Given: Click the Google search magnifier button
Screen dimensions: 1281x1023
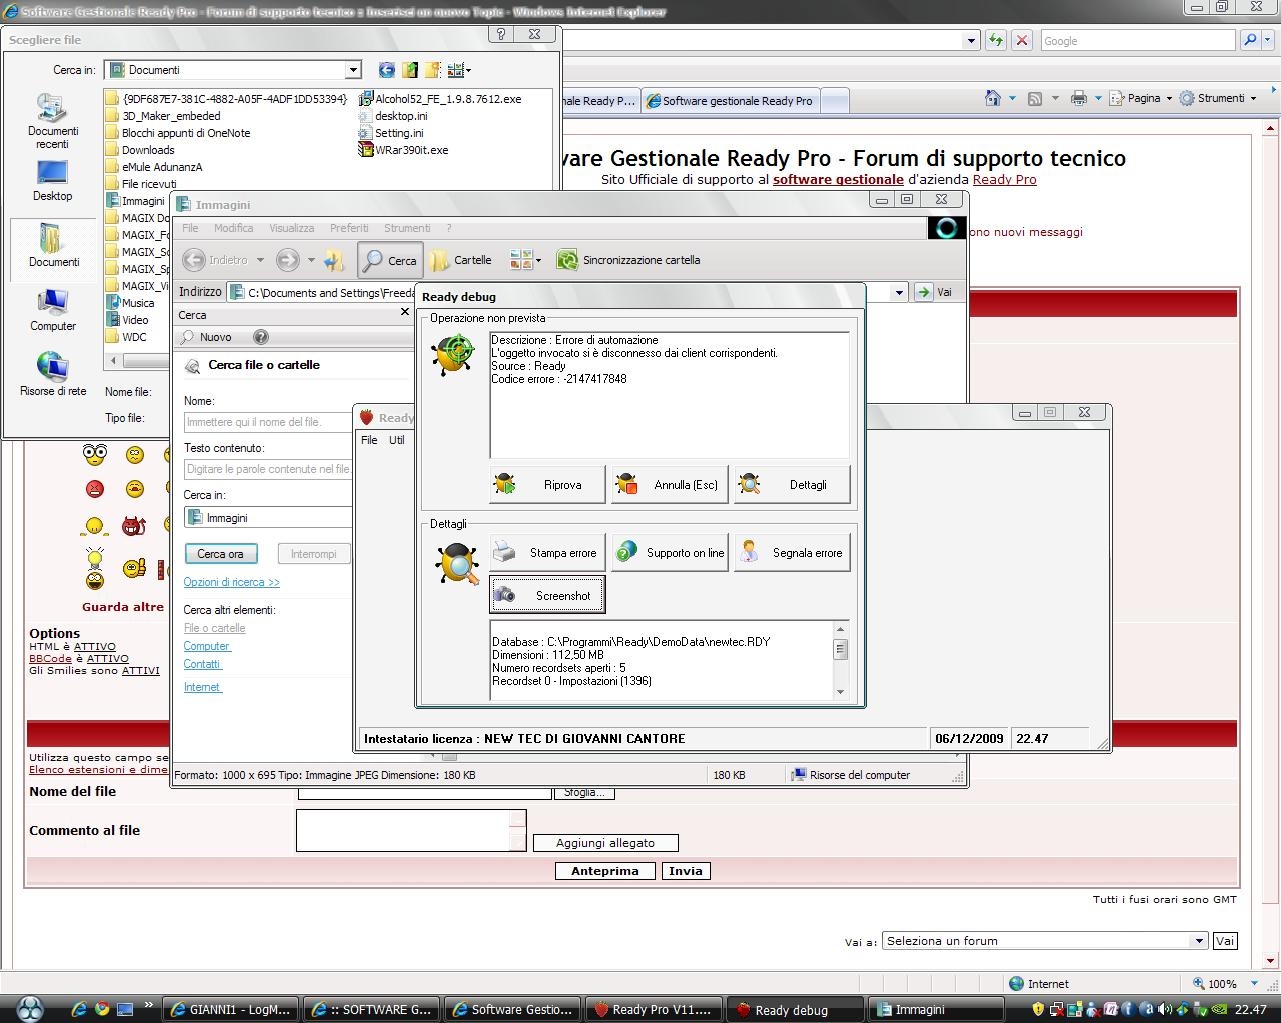Looking at the screenshot, I should tap(1250, 40).
